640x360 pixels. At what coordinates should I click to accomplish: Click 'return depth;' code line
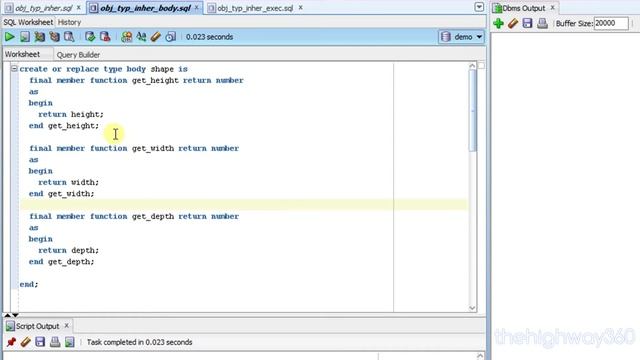tap(69, 250)
